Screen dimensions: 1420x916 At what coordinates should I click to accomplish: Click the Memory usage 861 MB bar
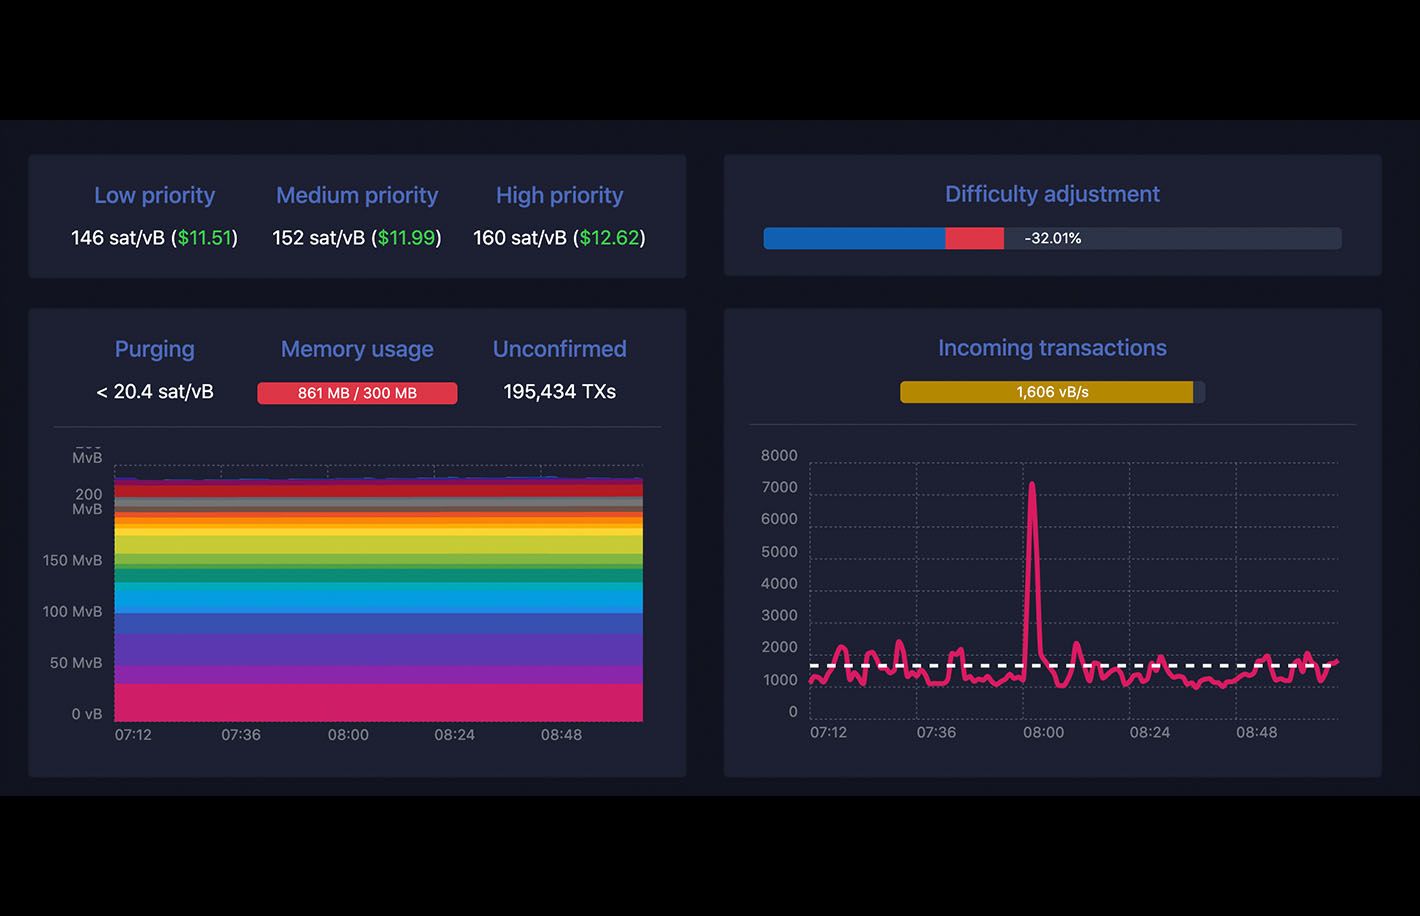pyautogui.click(x=357, y=393)
